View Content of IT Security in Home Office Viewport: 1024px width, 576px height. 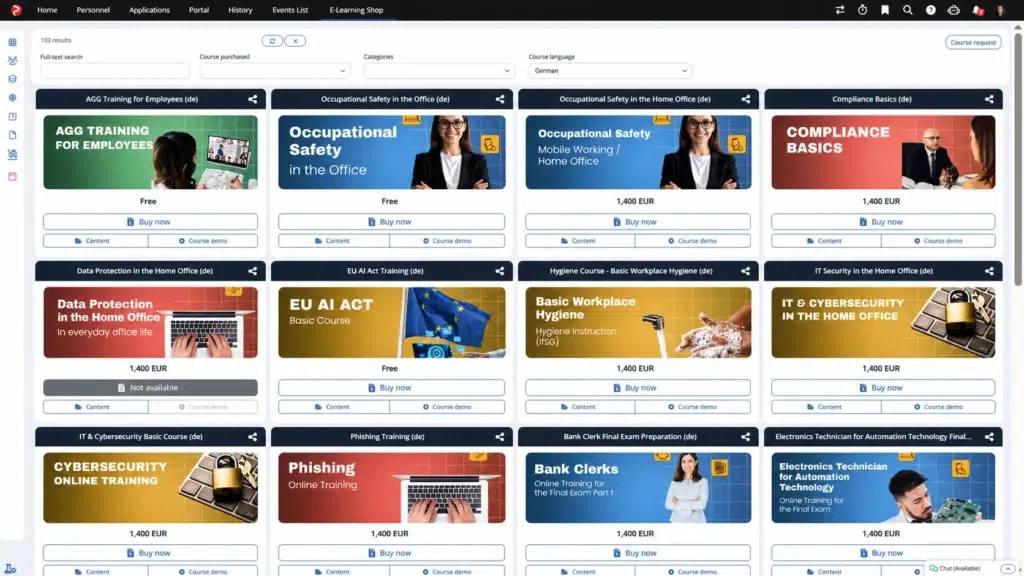coord(825,407)
